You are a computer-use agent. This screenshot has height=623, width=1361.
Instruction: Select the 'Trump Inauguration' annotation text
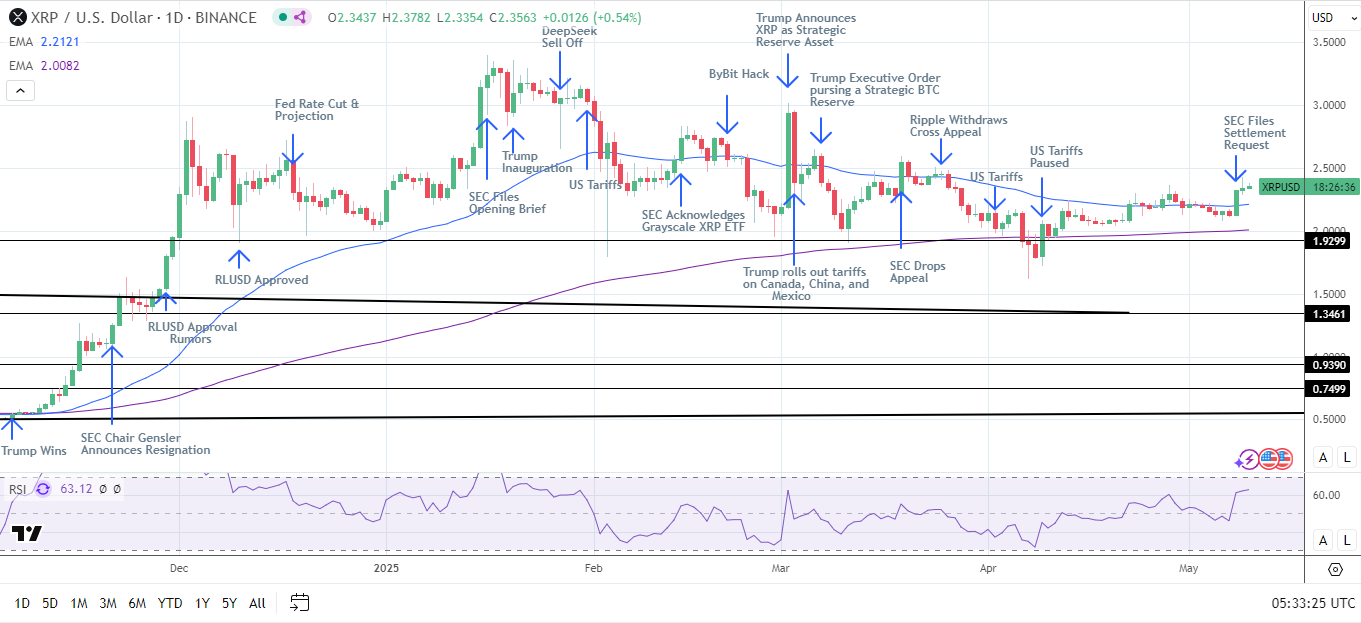point(537,162)
